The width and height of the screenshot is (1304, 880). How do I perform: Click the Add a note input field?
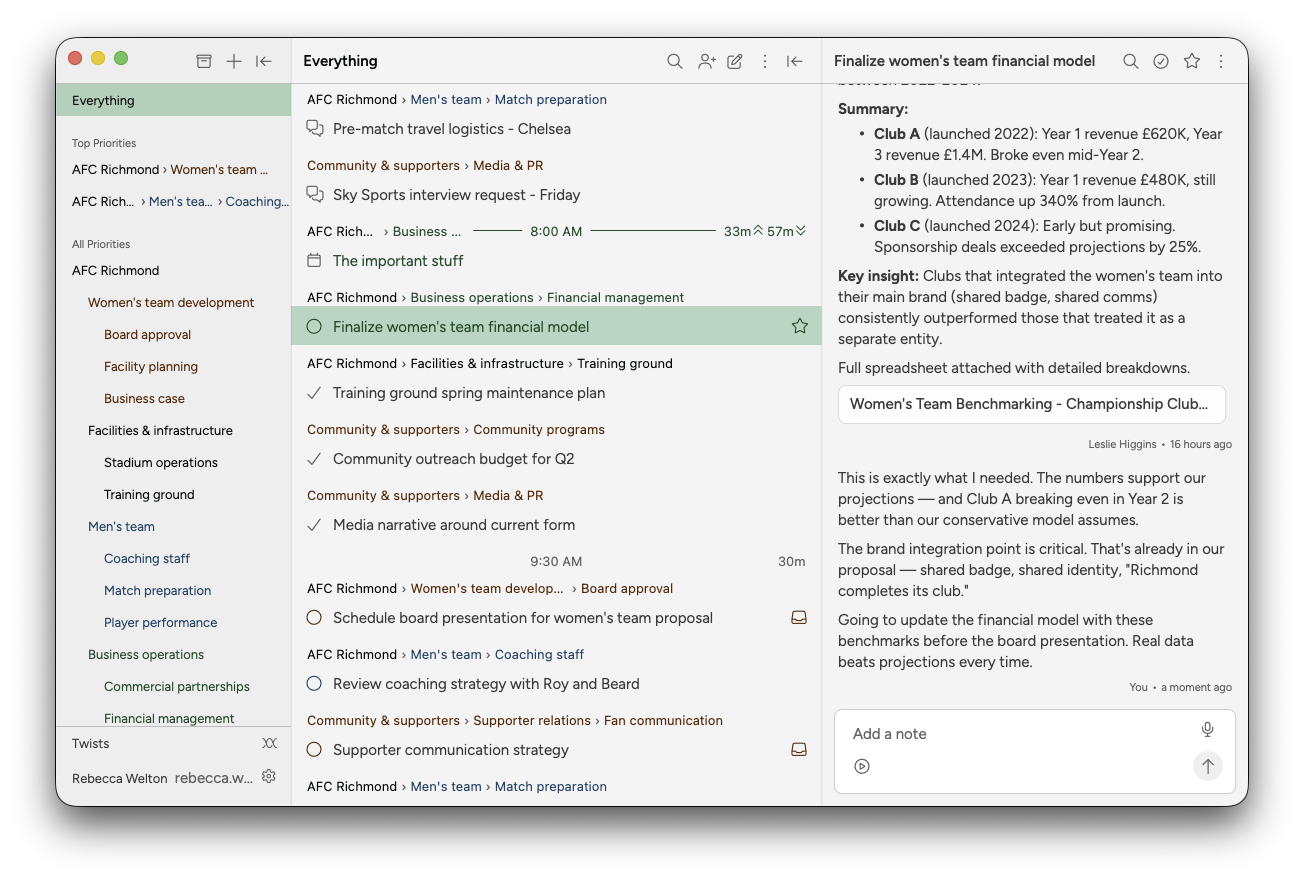tap(1015, 734)
